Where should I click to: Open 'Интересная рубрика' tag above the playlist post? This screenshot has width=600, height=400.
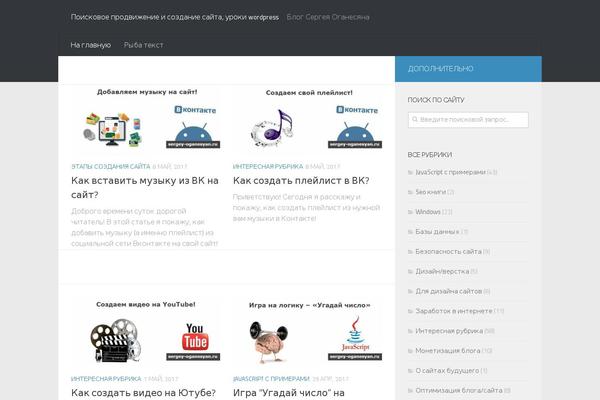pyautogui.click(x=268, y=167)
